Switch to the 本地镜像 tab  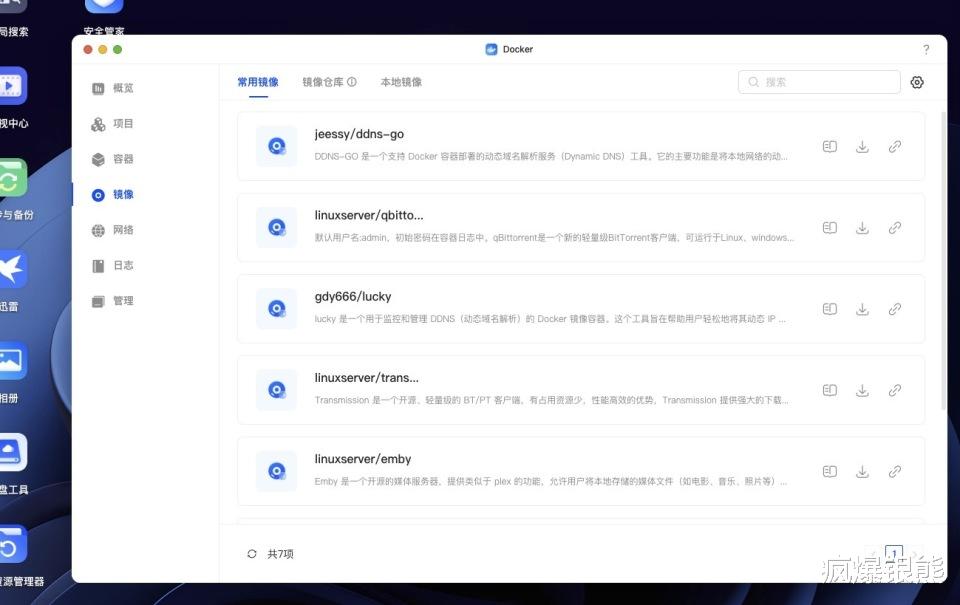401,82
